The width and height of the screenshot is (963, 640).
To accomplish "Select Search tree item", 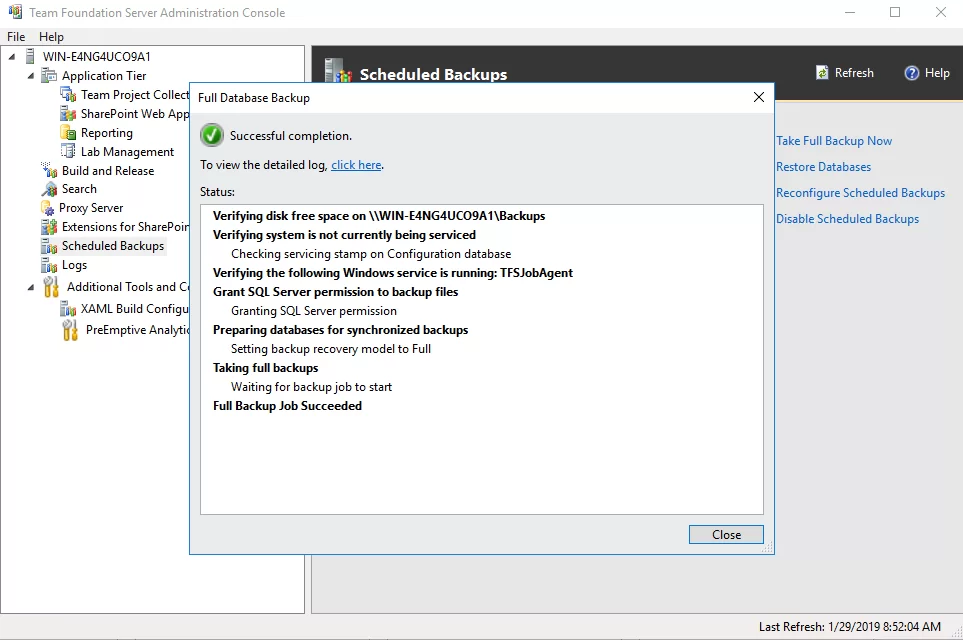I will point(79,189).
